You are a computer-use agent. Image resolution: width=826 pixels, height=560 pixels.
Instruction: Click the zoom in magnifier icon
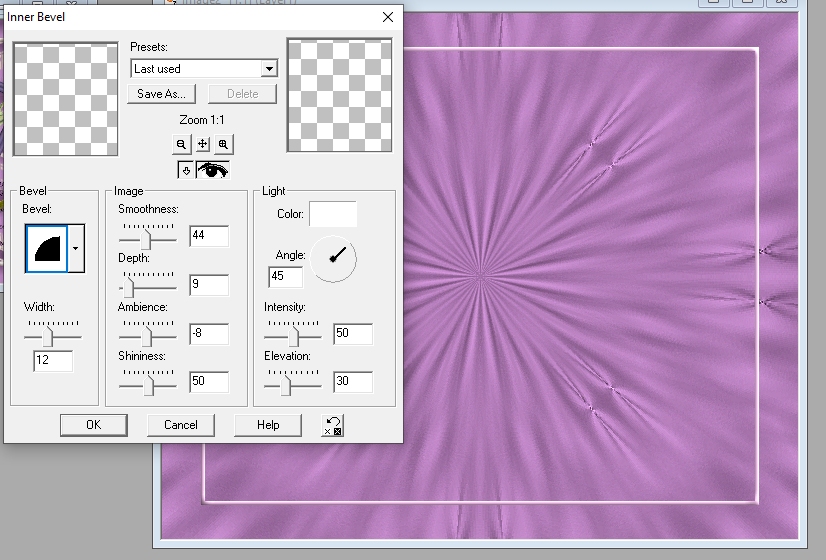[223, 144]
